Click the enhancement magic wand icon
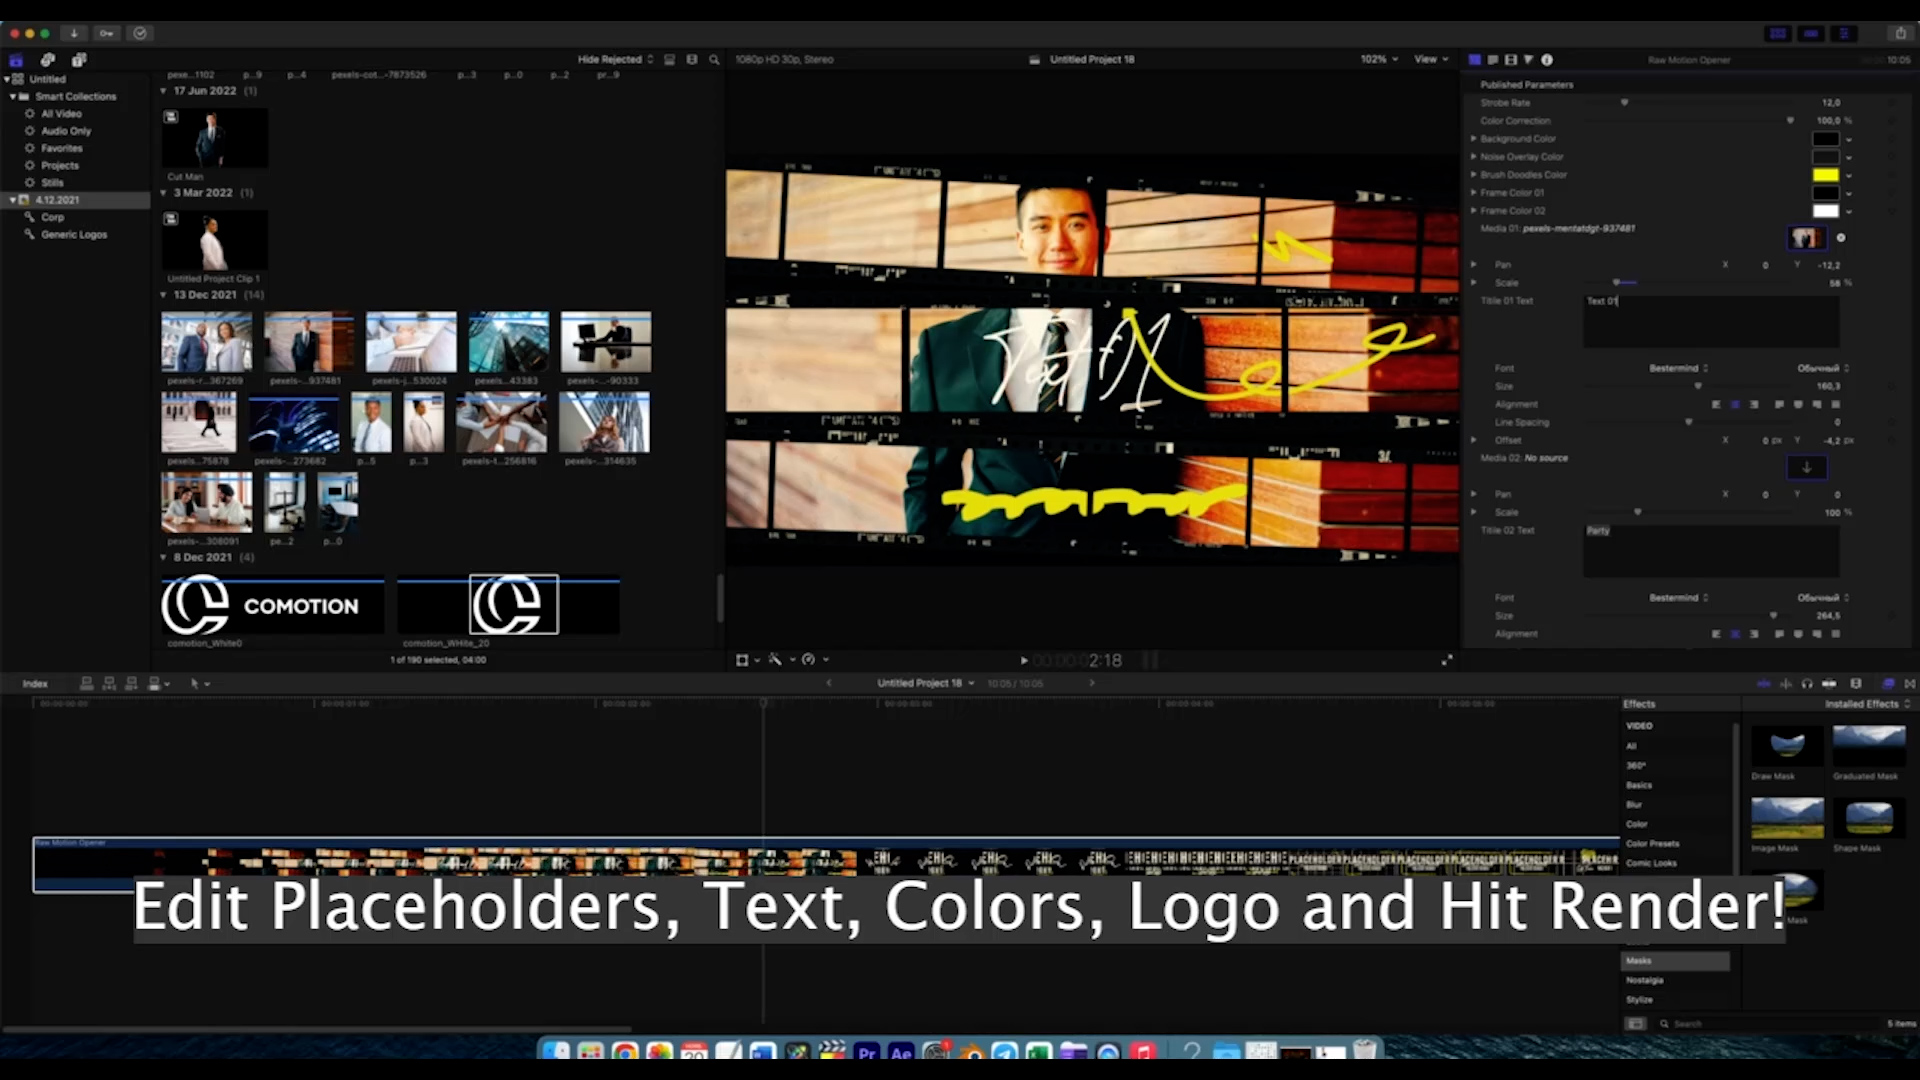 click(x=775, y=660)
